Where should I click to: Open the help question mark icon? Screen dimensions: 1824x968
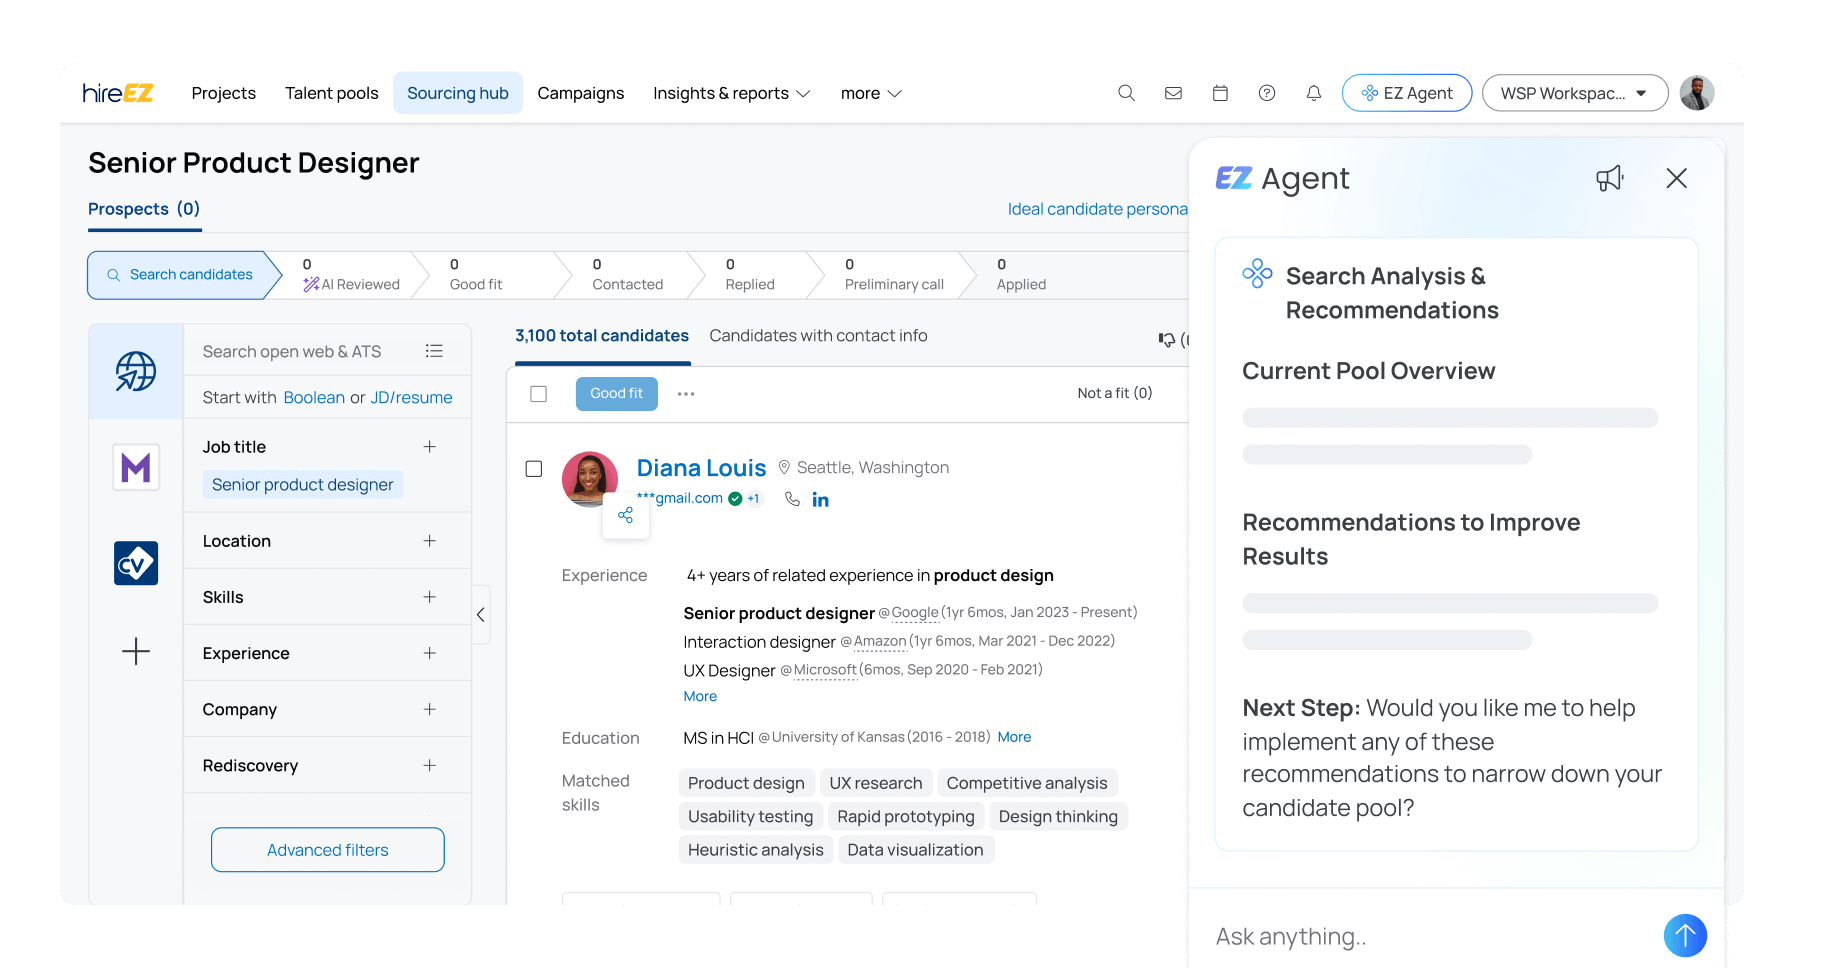click(x=1267, y=93)
